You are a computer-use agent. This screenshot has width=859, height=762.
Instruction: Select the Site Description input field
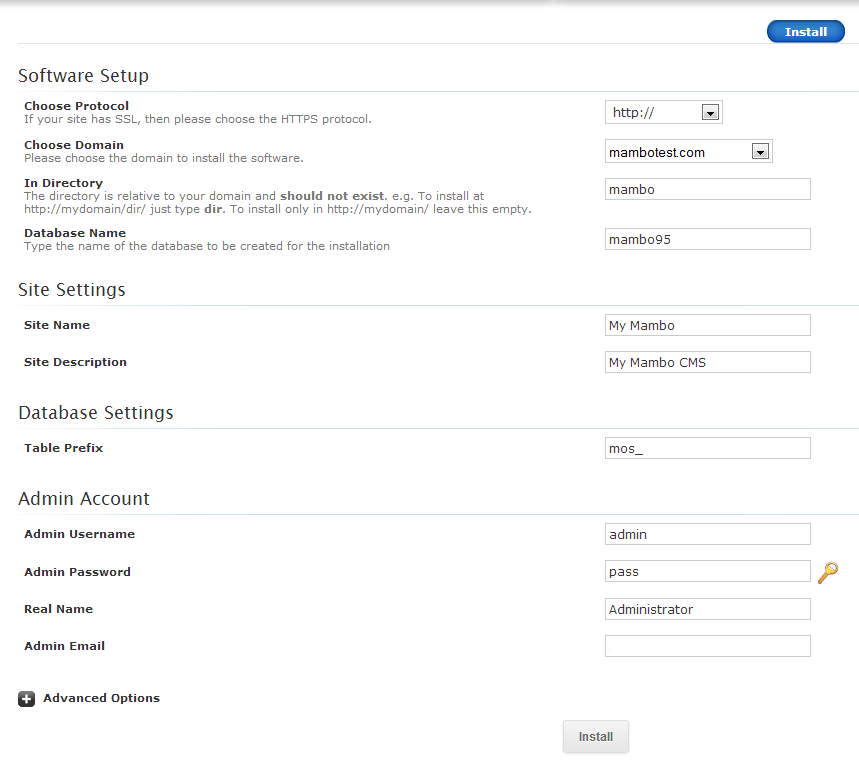pyautogui.click(x=707, y=362)
